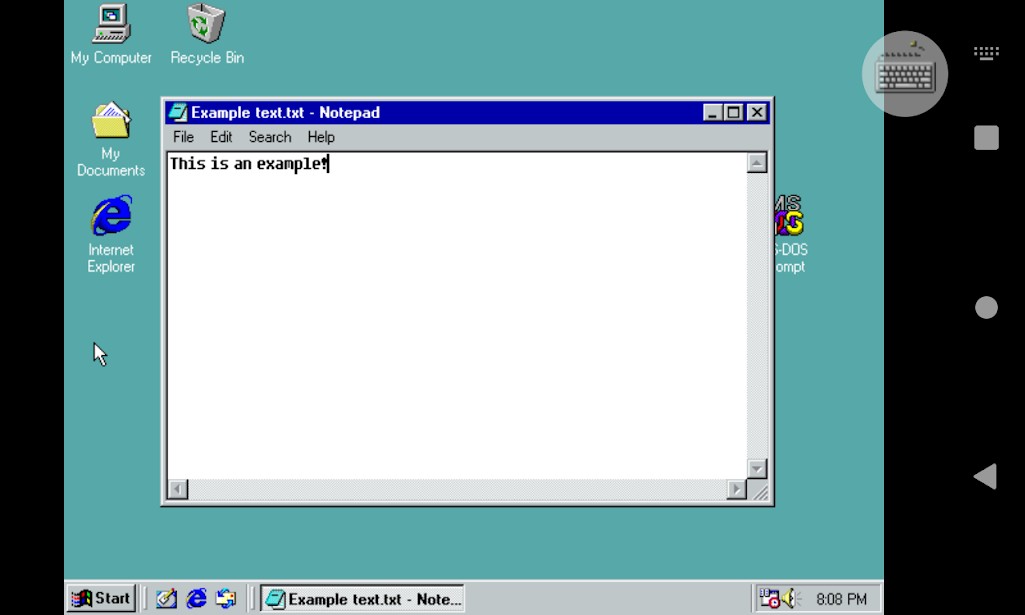This screenshot has height=615, width=1025.
Task: Click the 8:08 PM clock
Action: (x=841, y=599)
